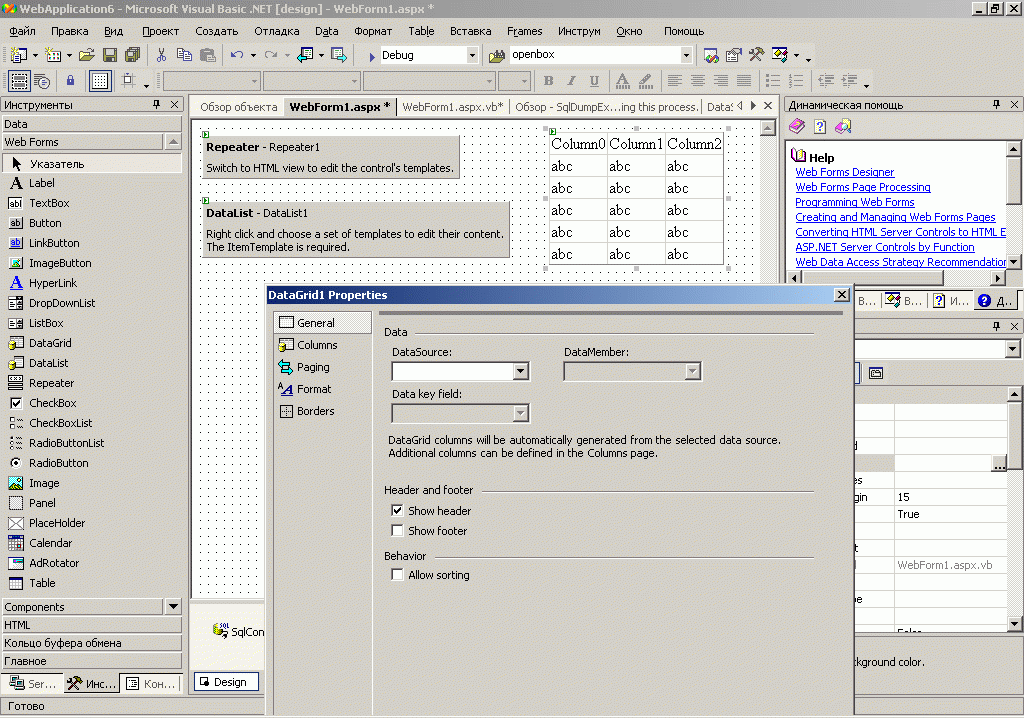Click the center align icon
Image resolution: width=1024 pixels, height=718 pixels.
coord(697,81)
